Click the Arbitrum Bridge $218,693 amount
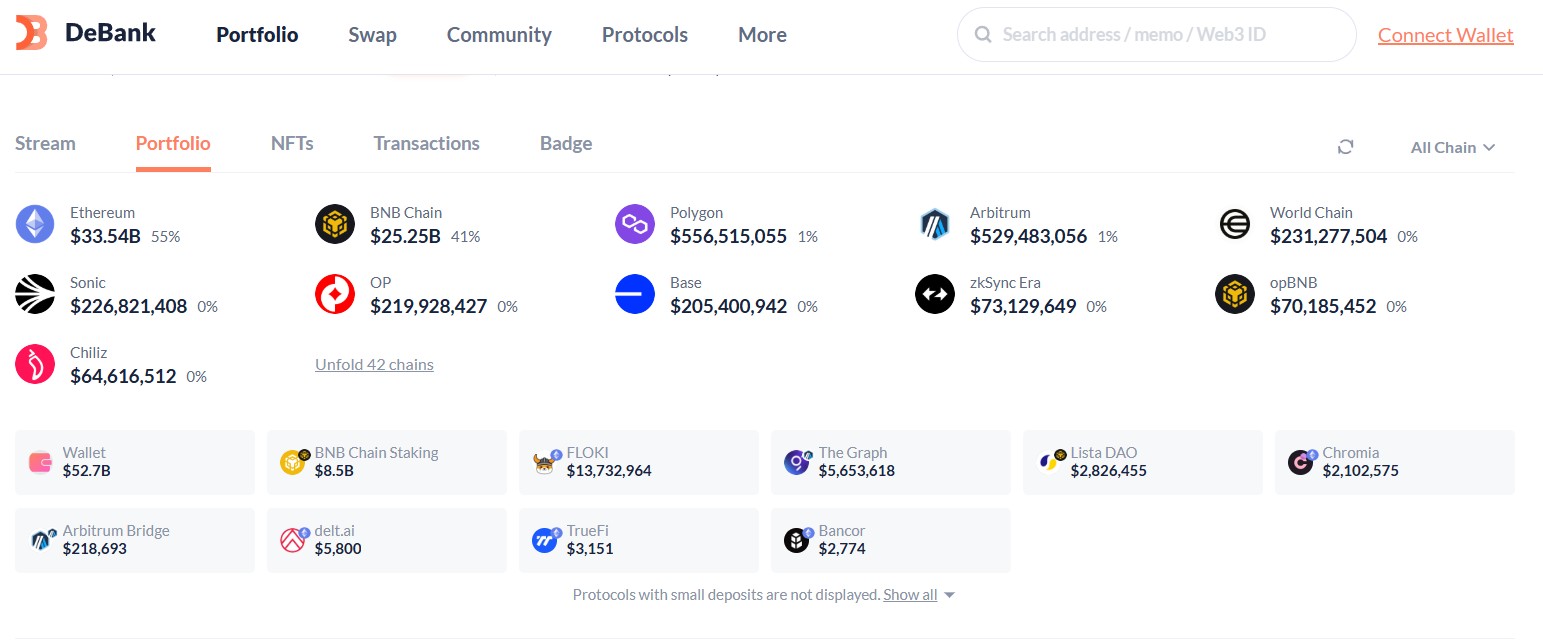 coord(94,548)
